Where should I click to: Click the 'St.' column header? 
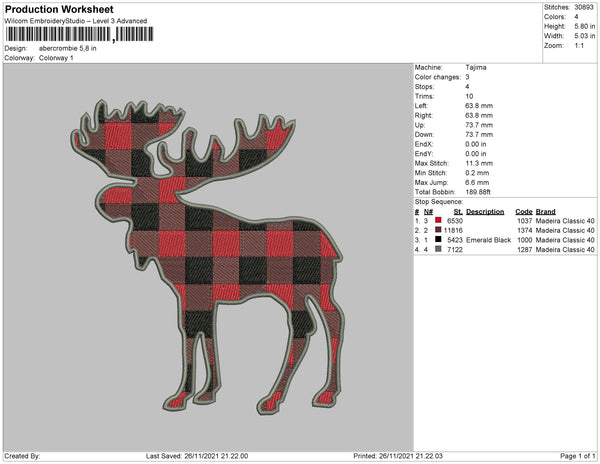coord(458,212)
